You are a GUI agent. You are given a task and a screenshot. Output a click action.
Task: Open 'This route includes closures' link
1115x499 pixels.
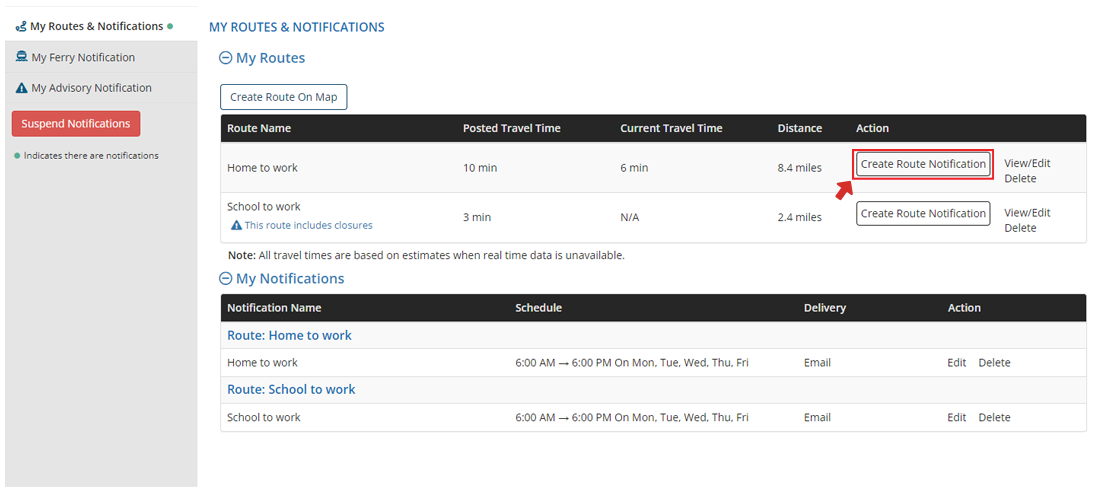(308, 226)
